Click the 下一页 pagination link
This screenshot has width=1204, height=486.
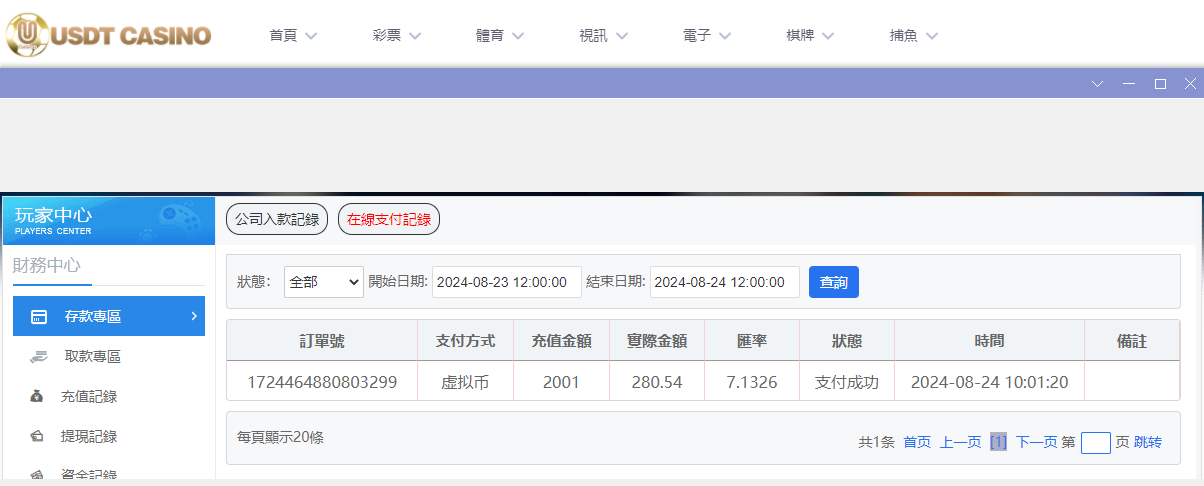coord(1036,442)
